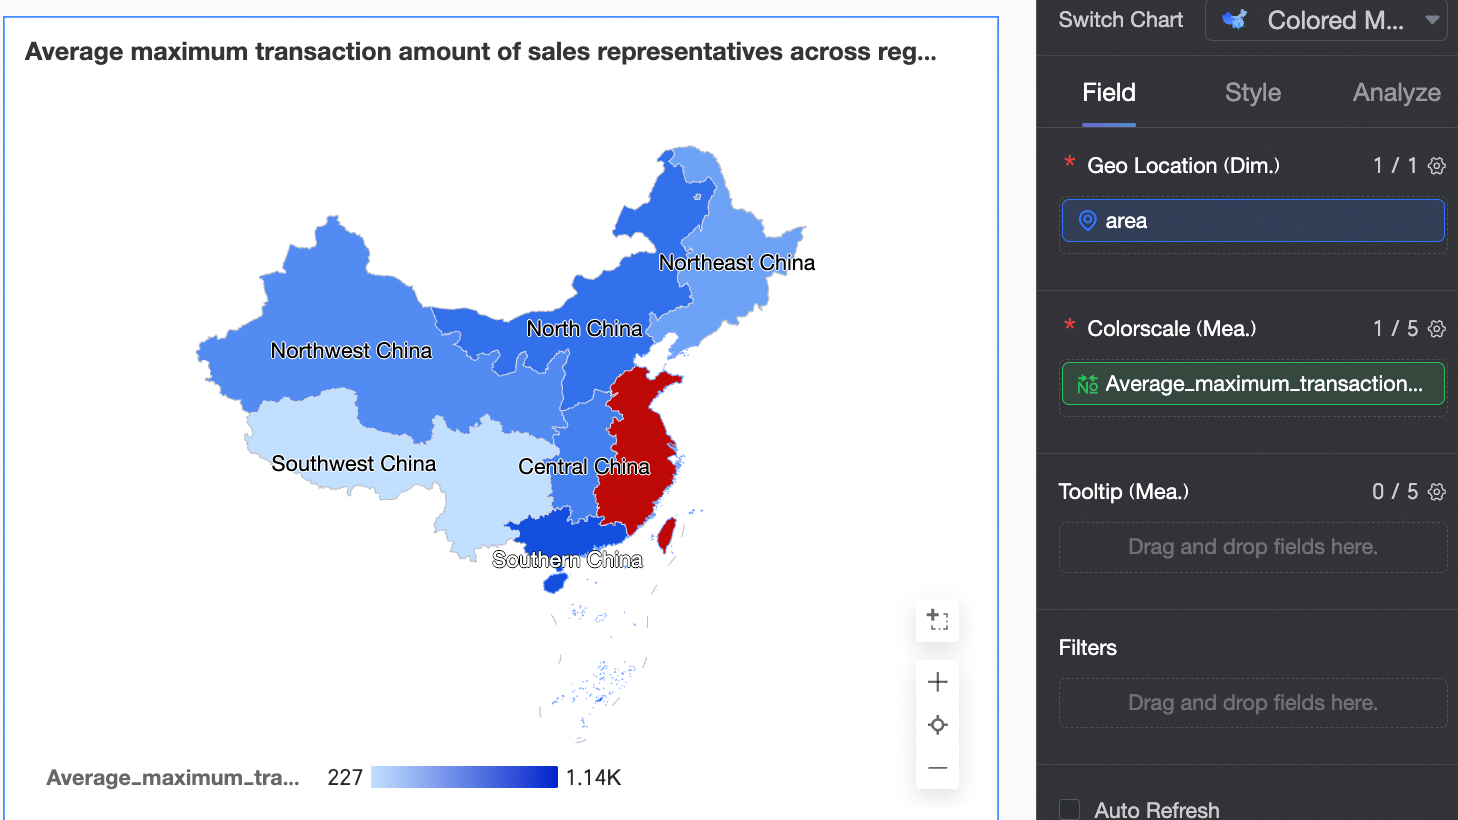1458x820 pixels.
Task: Switch to the Style tab
Action: tap(1252, 93)
